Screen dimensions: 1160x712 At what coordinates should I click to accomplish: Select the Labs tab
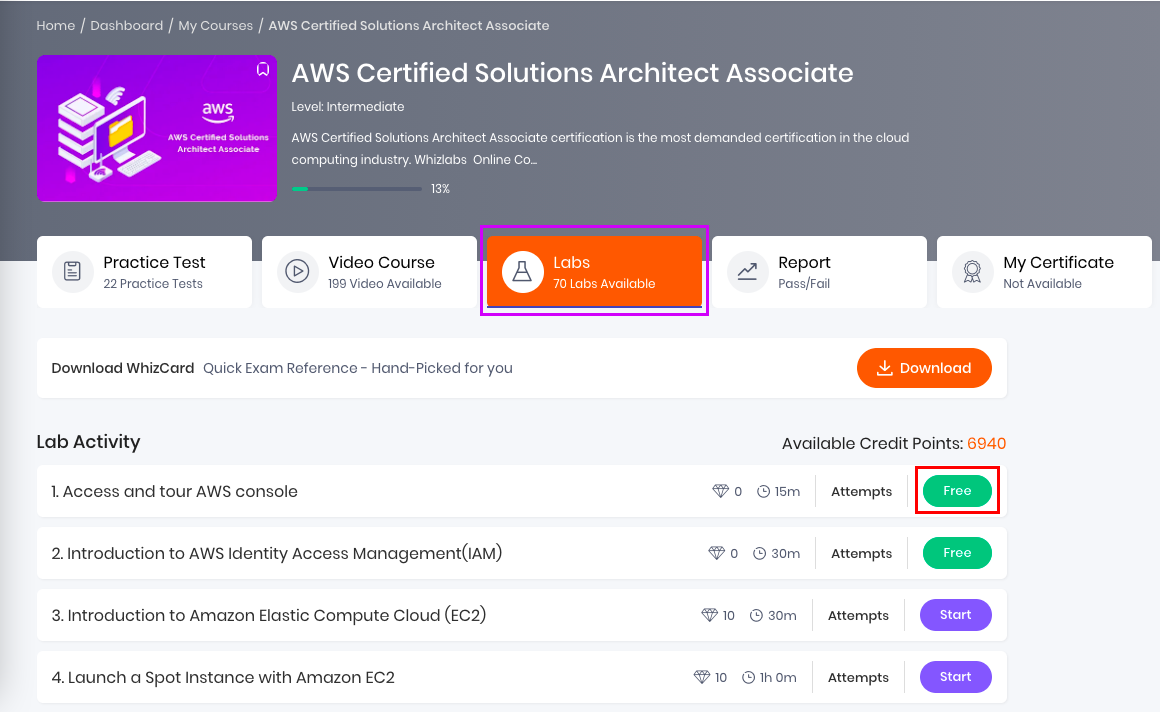click(x=594, y=272)
